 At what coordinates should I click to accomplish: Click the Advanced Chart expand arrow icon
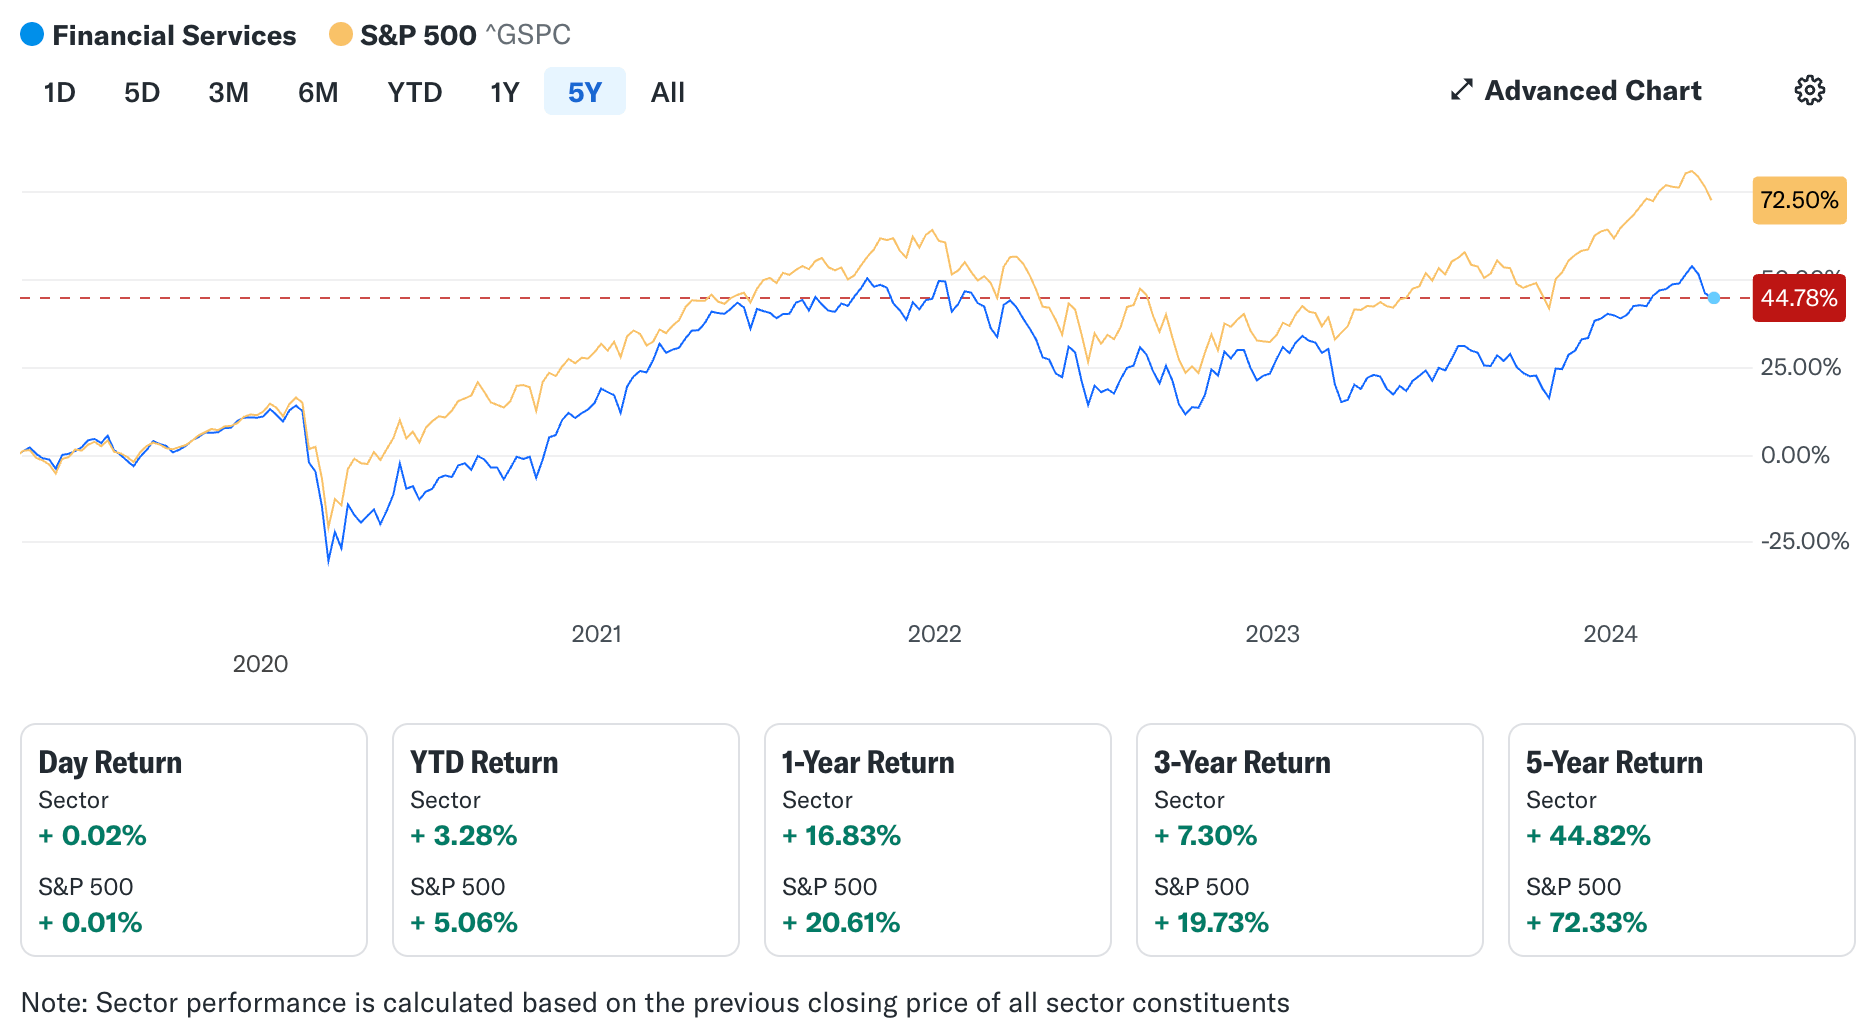(1461, 90)
